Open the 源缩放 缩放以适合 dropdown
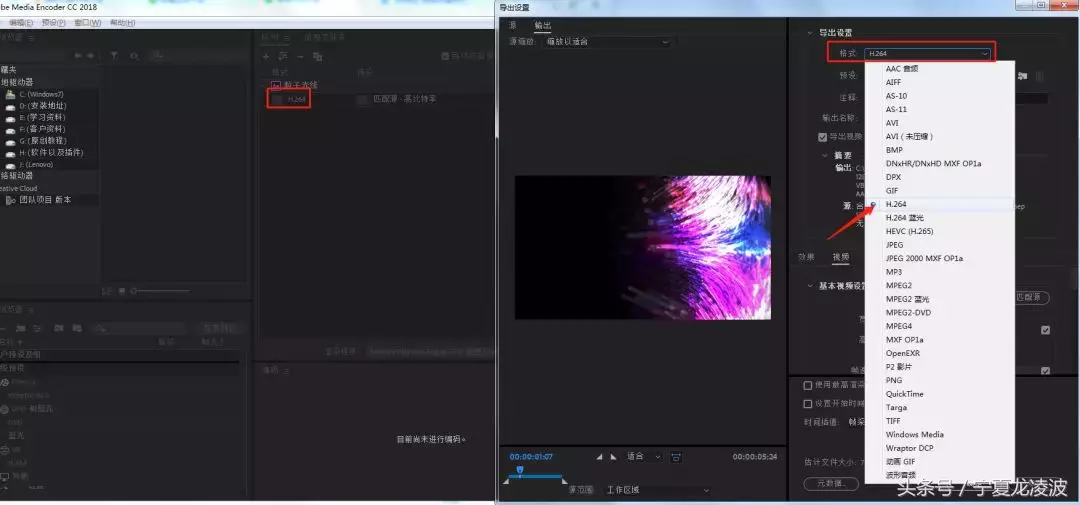Viewport: 1080px width, 505px height. (x=606, y=42)
